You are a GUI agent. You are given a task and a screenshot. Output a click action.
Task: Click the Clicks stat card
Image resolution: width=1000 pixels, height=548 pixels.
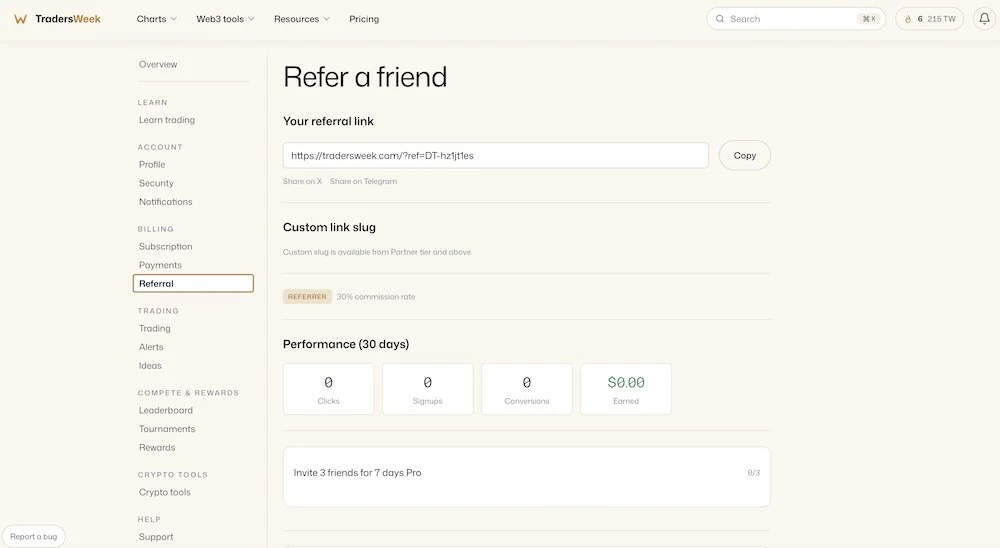click(x=328, y=389)
